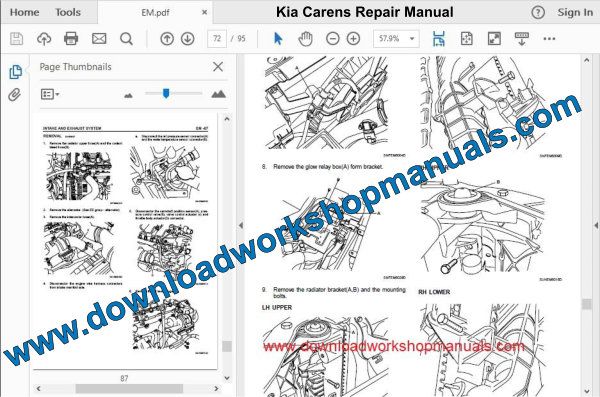This screenshot has height=397, width=600.
Task: Select page 87 thumbnail
Action: tap(126, 242)
